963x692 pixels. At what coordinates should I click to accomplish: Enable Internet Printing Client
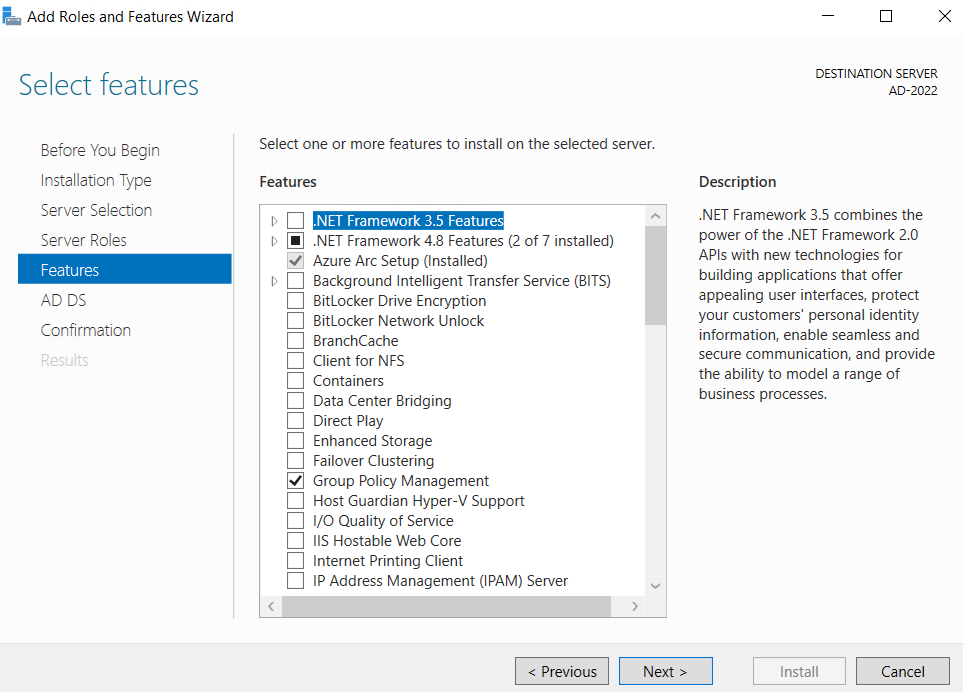[x=295, y=560]
